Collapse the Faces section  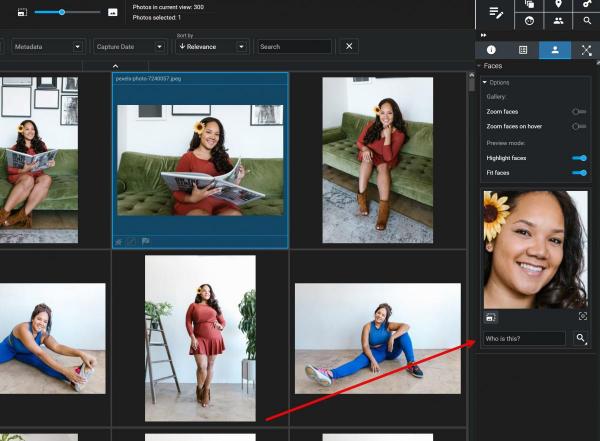pyautogui.click(x=478, y=66)
